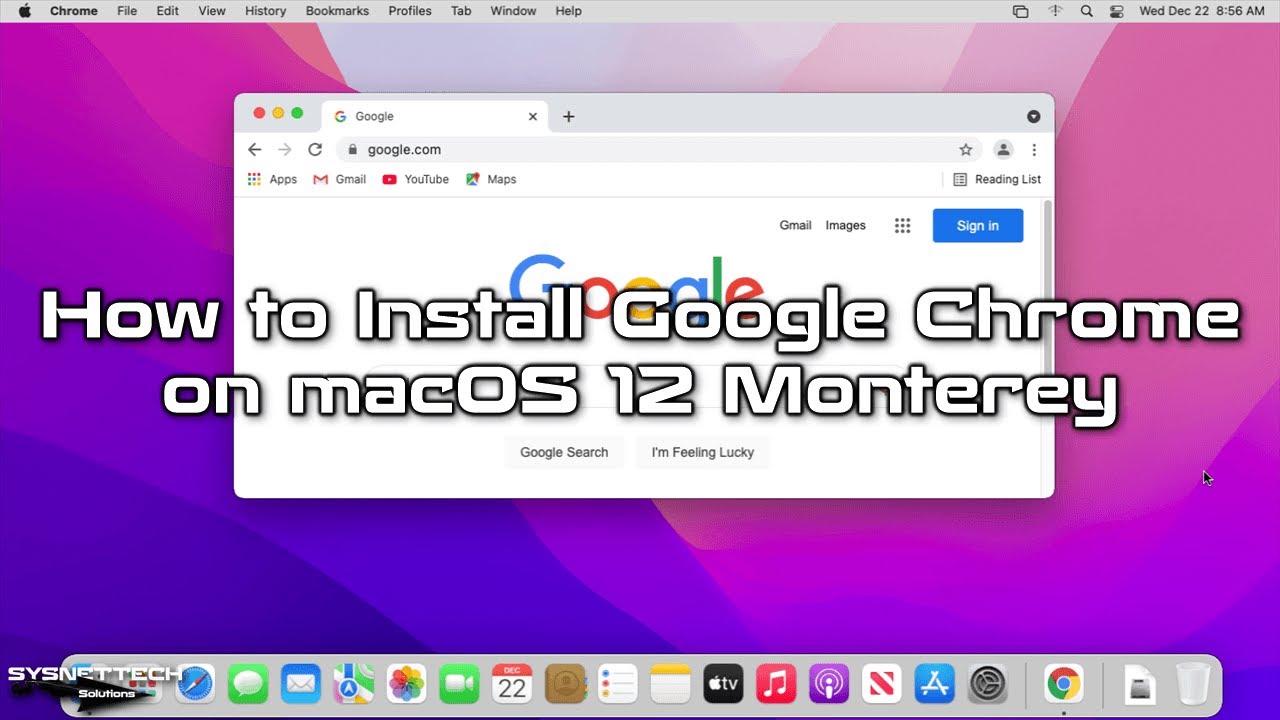
Task: Start FaceTime from the Dock
Action: 460,684
